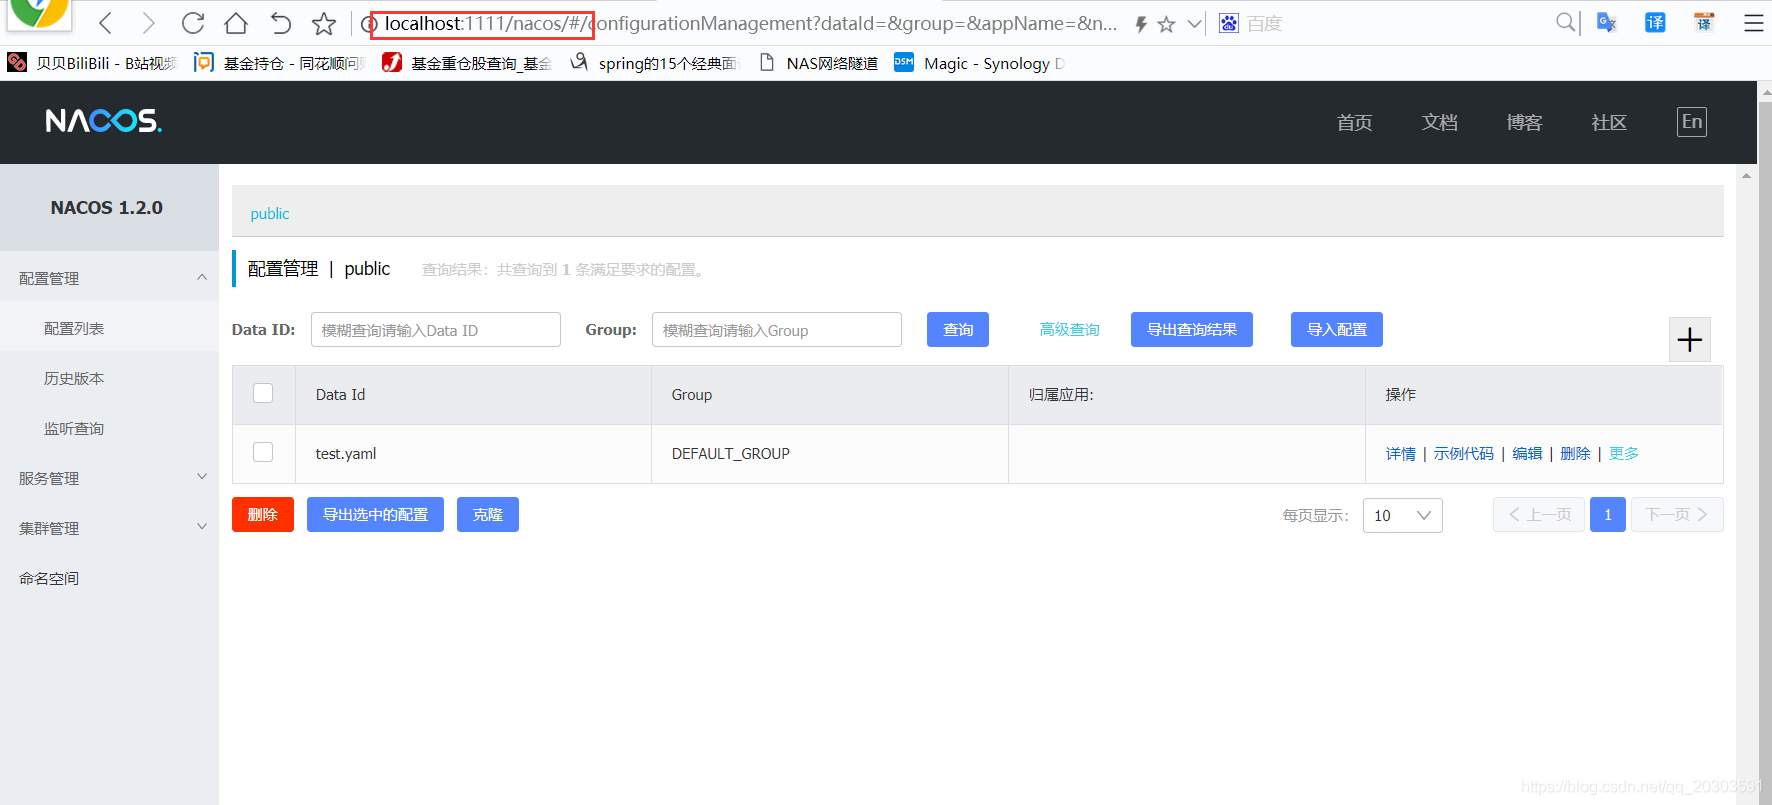The width and height of the screenshot is (1772, 805).
Task: Open browser home page icon
Action: click(236, 23)
